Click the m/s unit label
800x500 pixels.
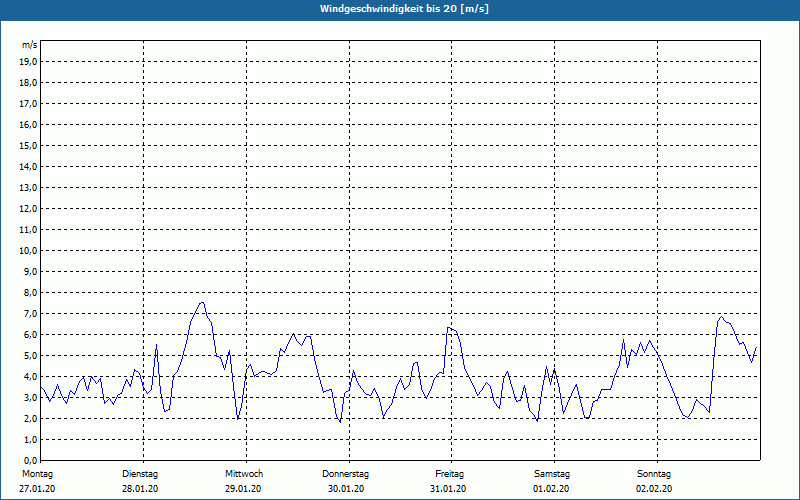click(x=30, y=45)
